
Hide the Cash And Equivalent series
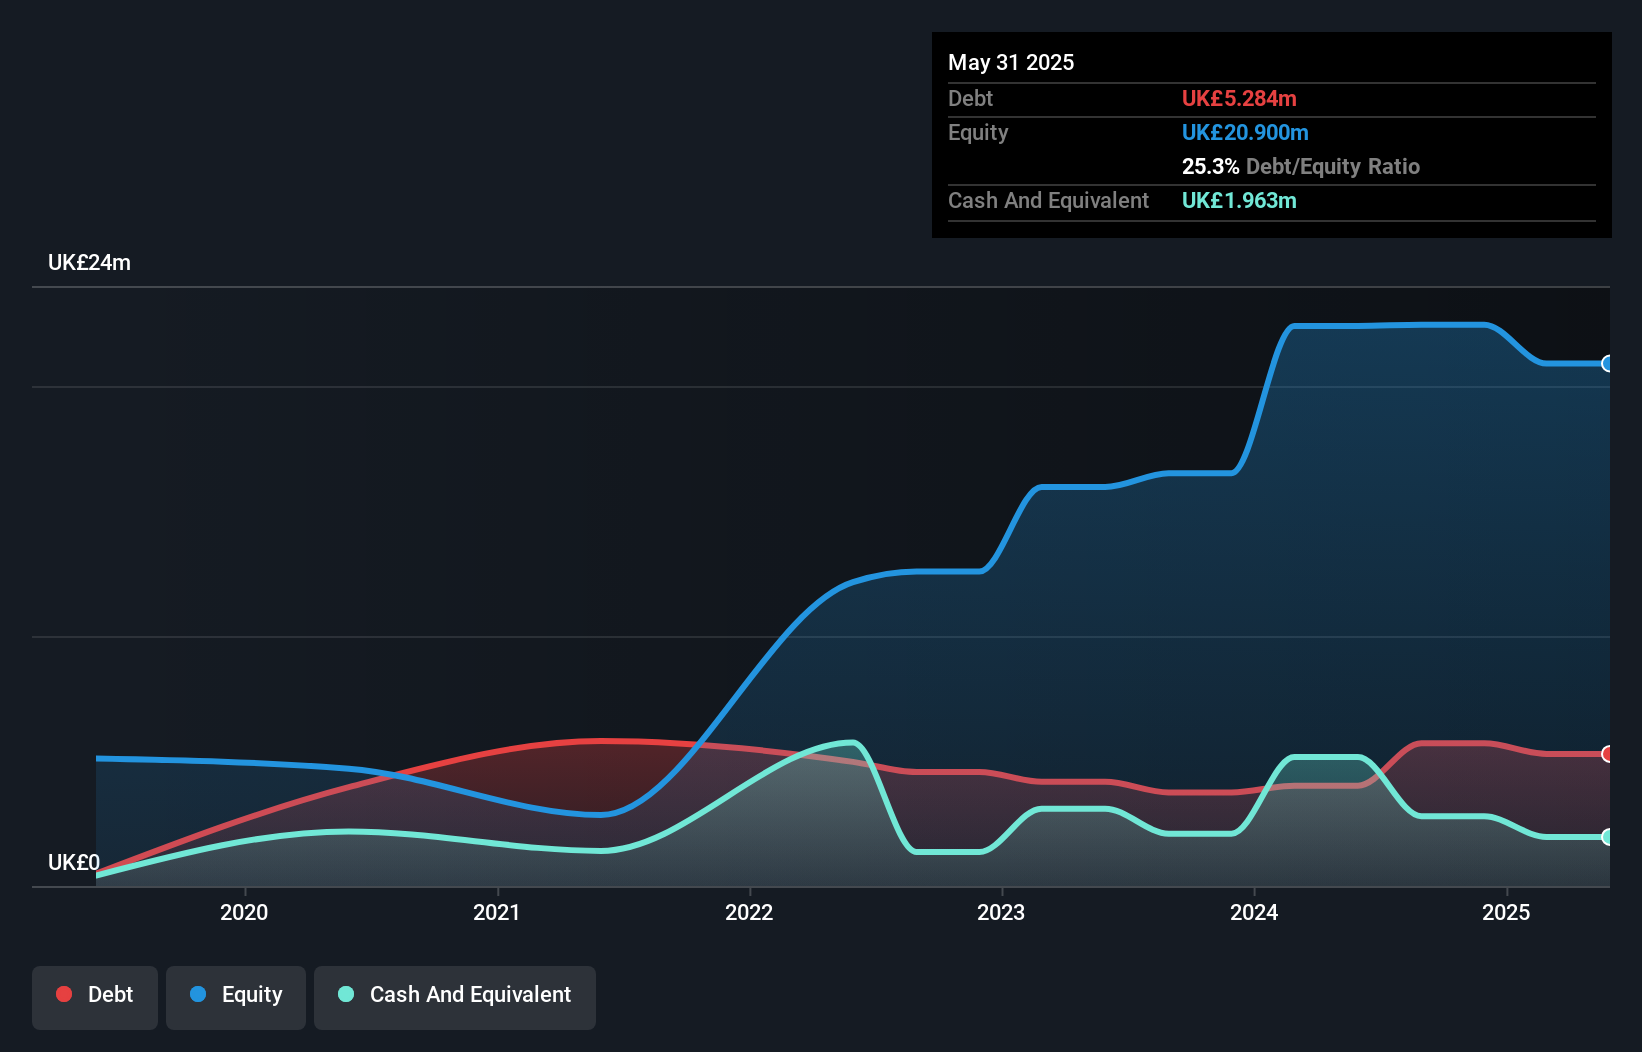click(454, 996)
